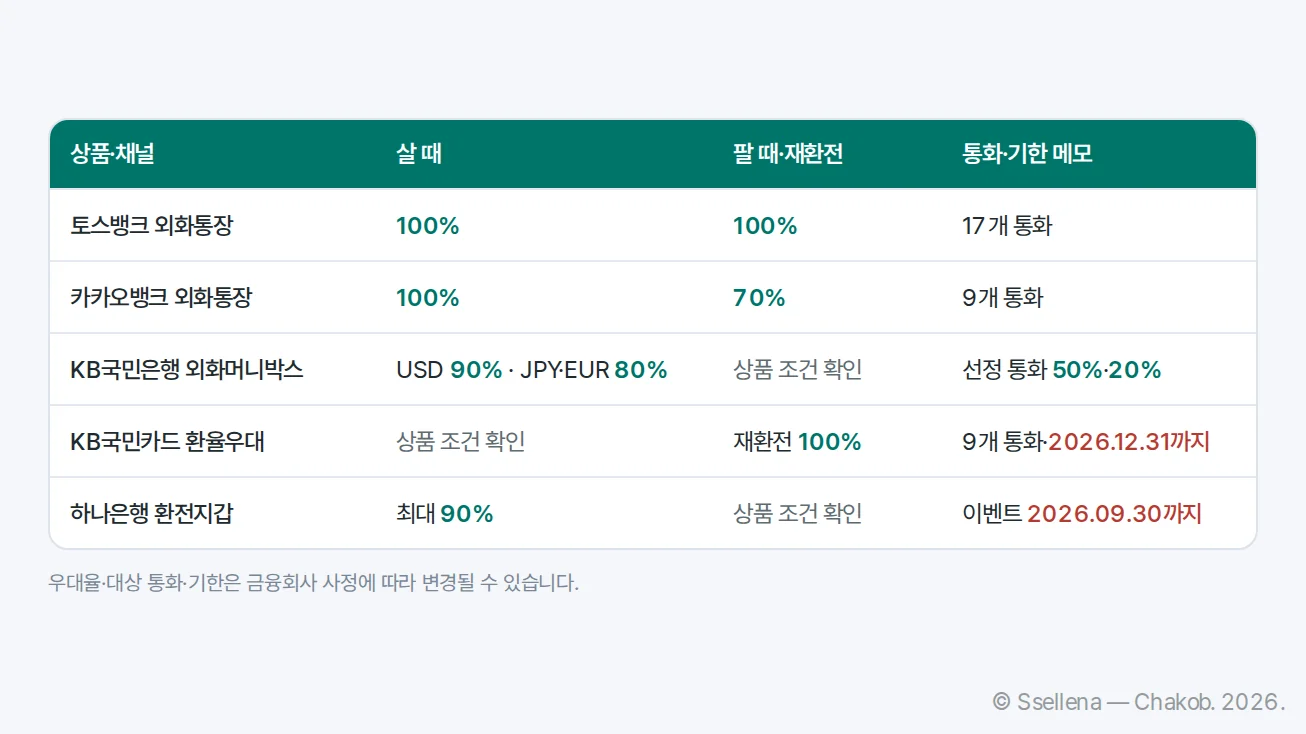The height and width of the screenshot is (734, 1306).
Task: Click the 팔 때·재환전 column header
Action: [788, 154]
